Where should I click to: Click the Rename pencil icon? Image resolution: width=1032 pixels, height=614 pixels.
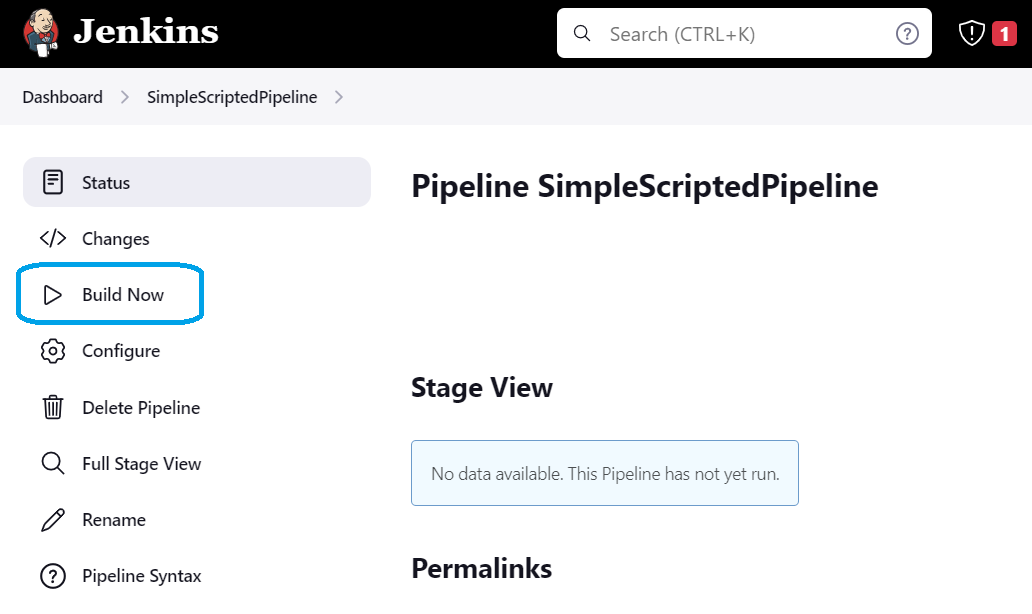53,520
